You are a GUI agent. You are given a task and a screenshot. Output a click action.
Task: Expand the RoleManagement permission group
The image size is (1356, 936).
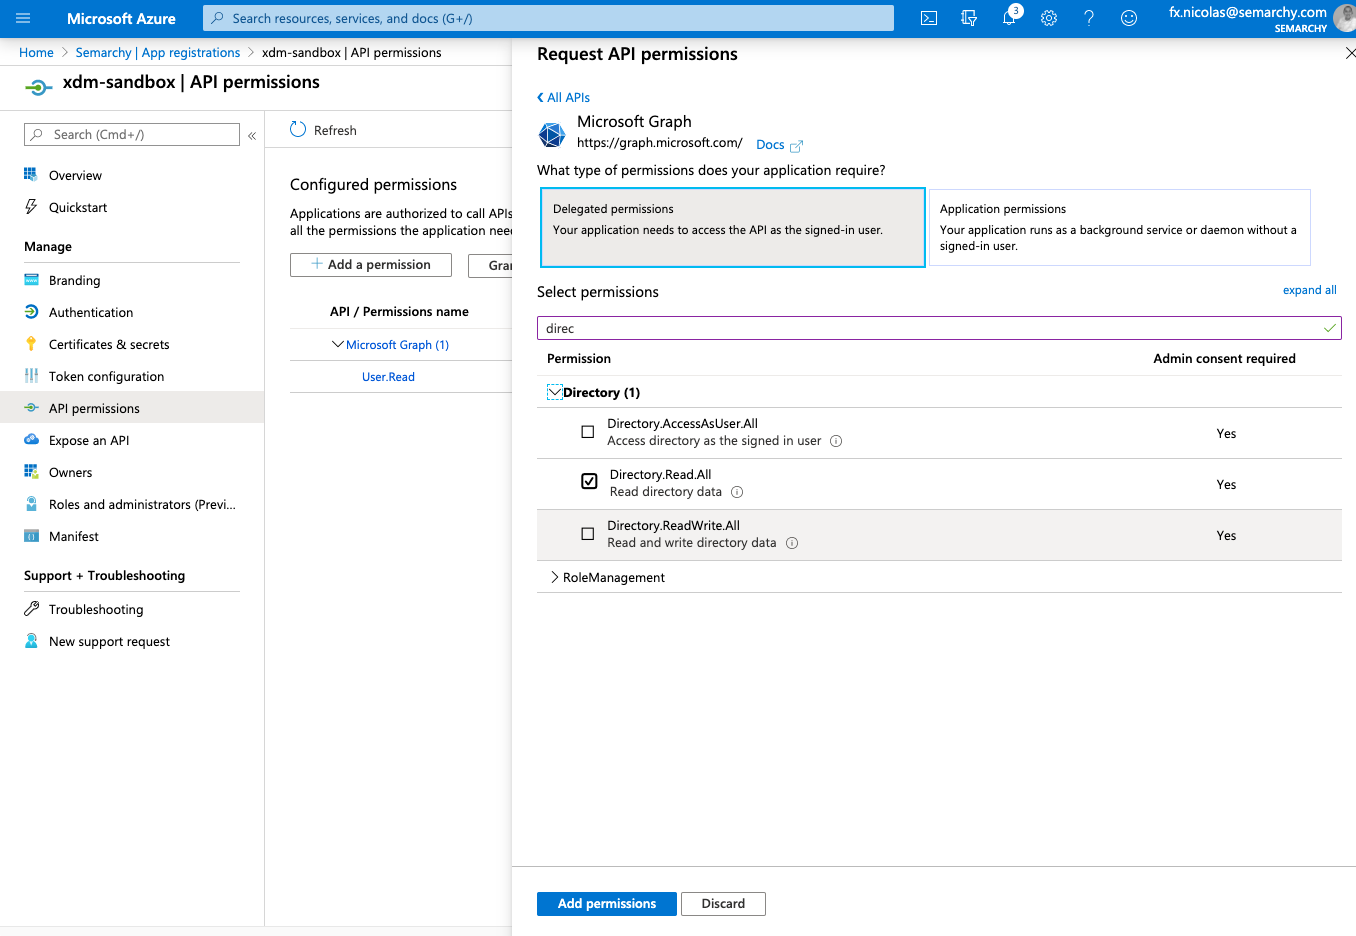pyautogui.click(x=555, y=577)
